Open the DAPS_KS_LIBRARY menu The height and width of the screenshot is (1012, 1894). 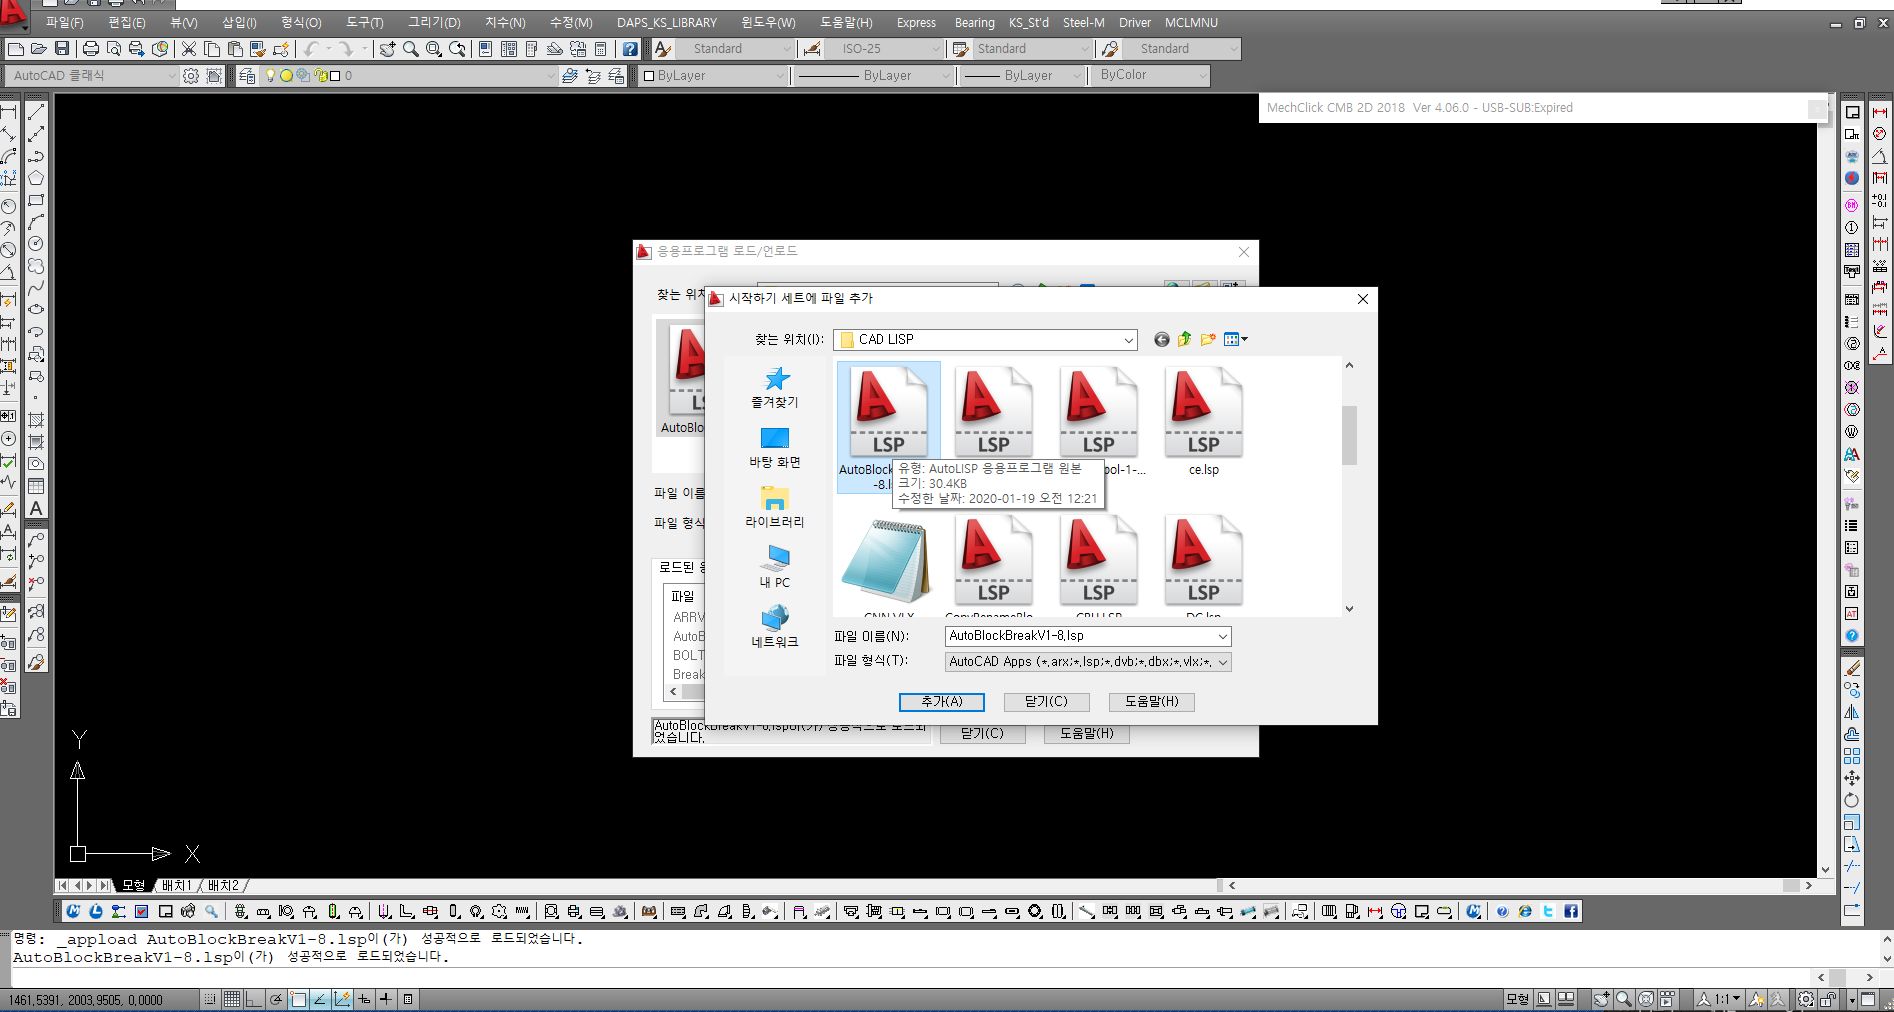coord(666,22)
